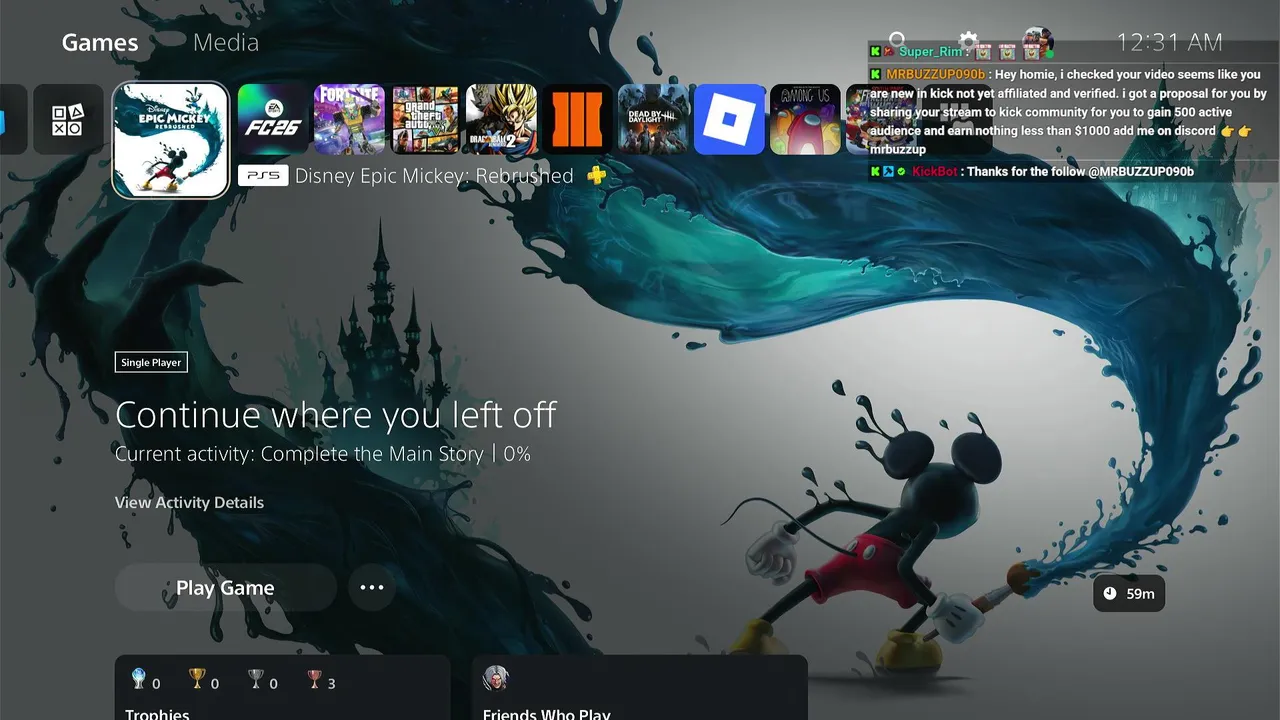The image size is (1280, 720).
Task: Click the MRBUZZUP090b username in chat
Action: click(x=937, y=75)
